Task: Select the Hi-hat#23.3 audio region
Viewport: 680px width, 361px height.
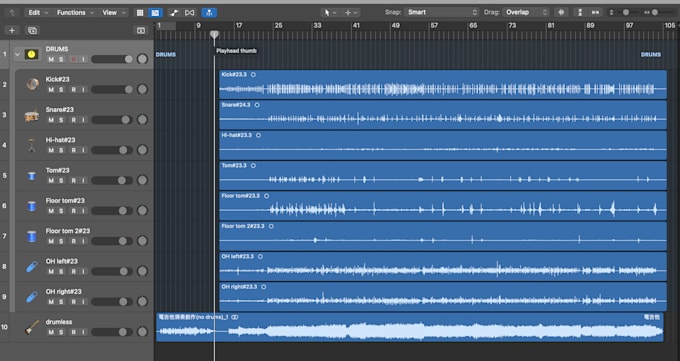Action: 443,145
